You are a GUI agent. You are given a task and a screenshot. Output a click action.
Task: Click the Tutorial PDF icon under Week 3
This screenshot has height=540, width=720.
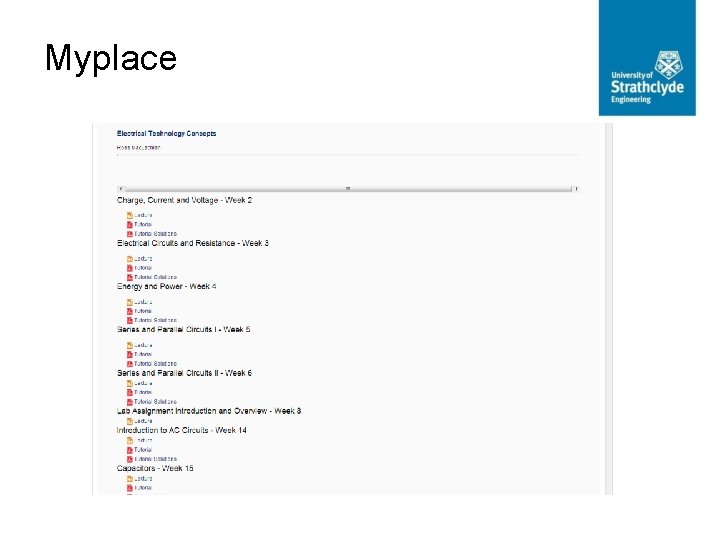(x=130, y=268)
